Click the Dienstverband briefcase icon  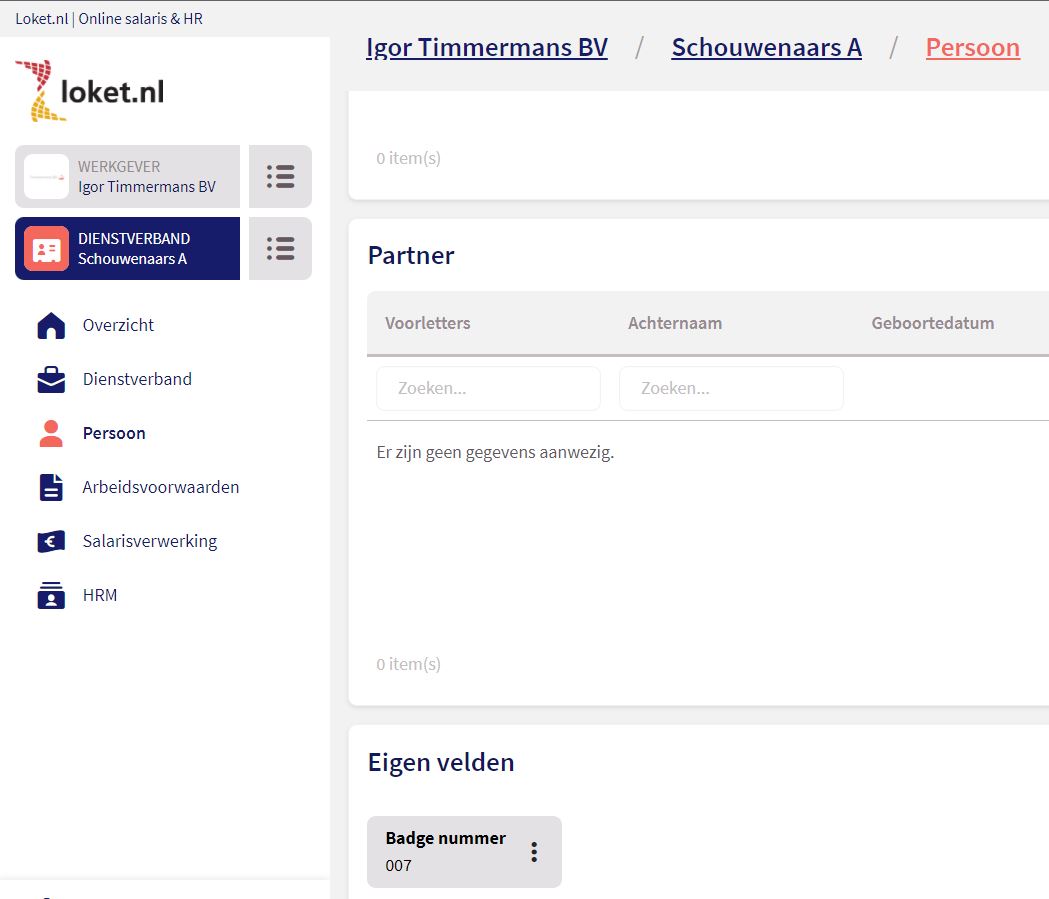tap(50, 380)
